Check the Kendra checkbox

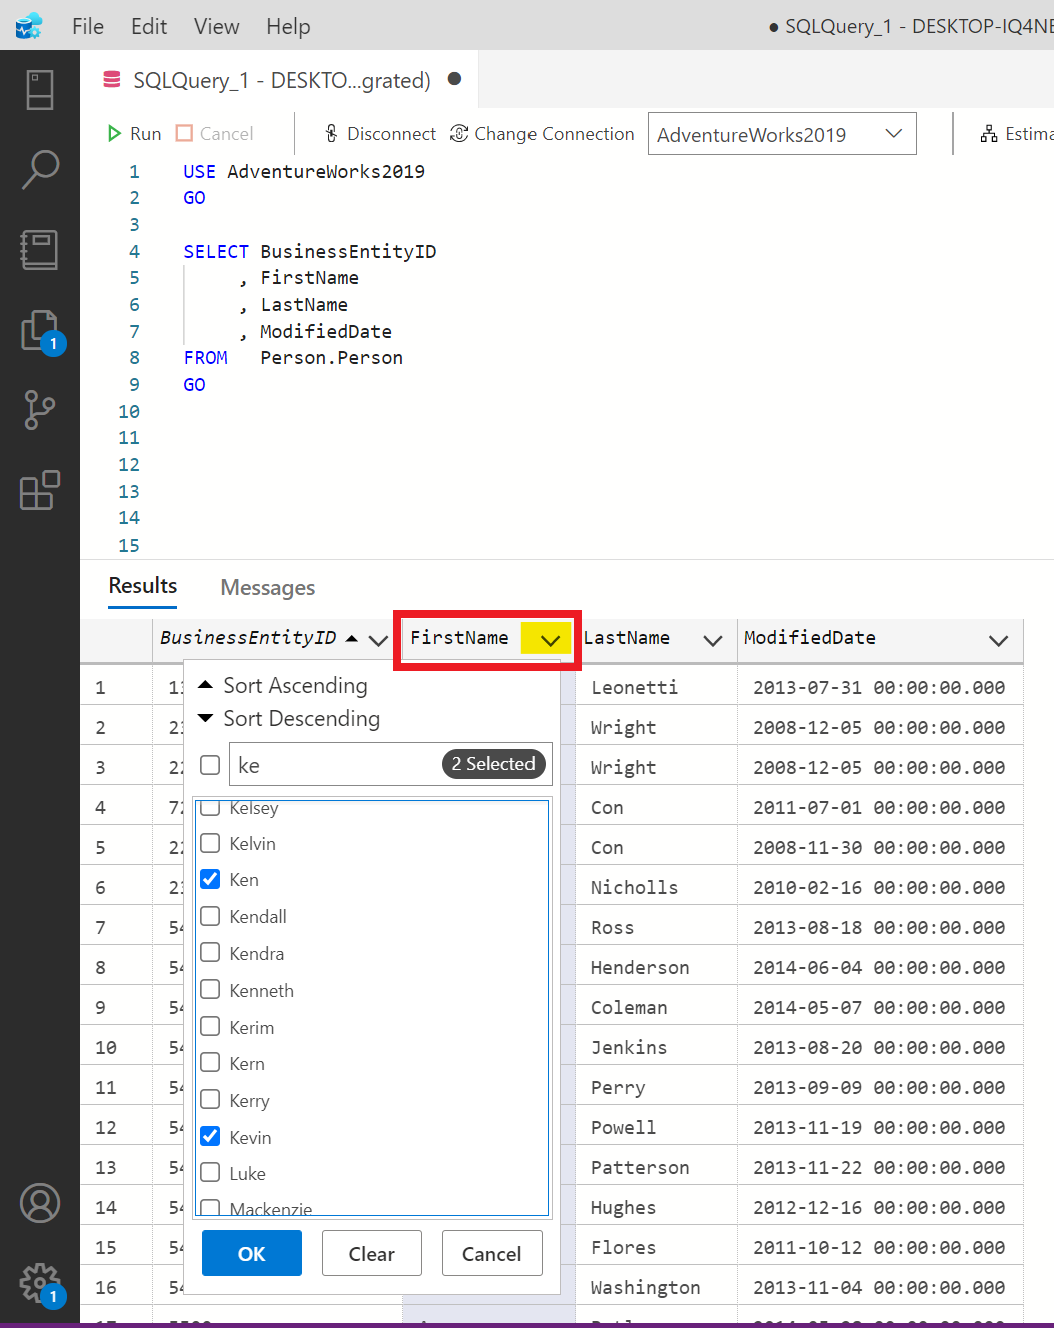(x=210, y=953)
